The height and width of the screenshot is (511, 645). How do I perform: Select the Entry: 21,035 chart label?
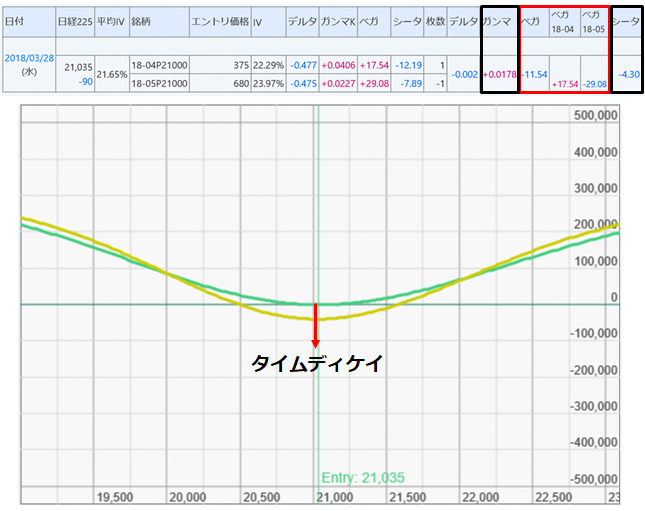[x=363, y=478]
